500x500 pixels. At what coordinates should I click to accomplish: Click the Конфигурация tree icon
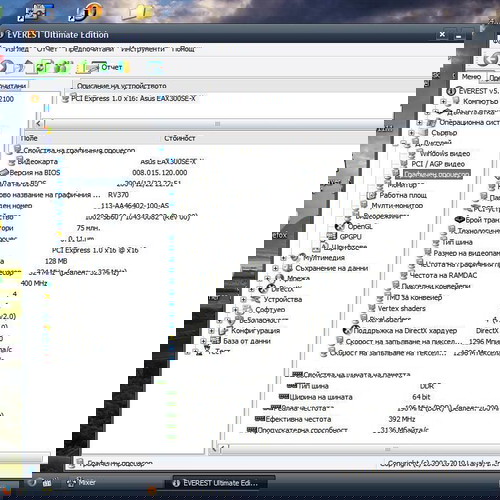[x=223, y=330]
